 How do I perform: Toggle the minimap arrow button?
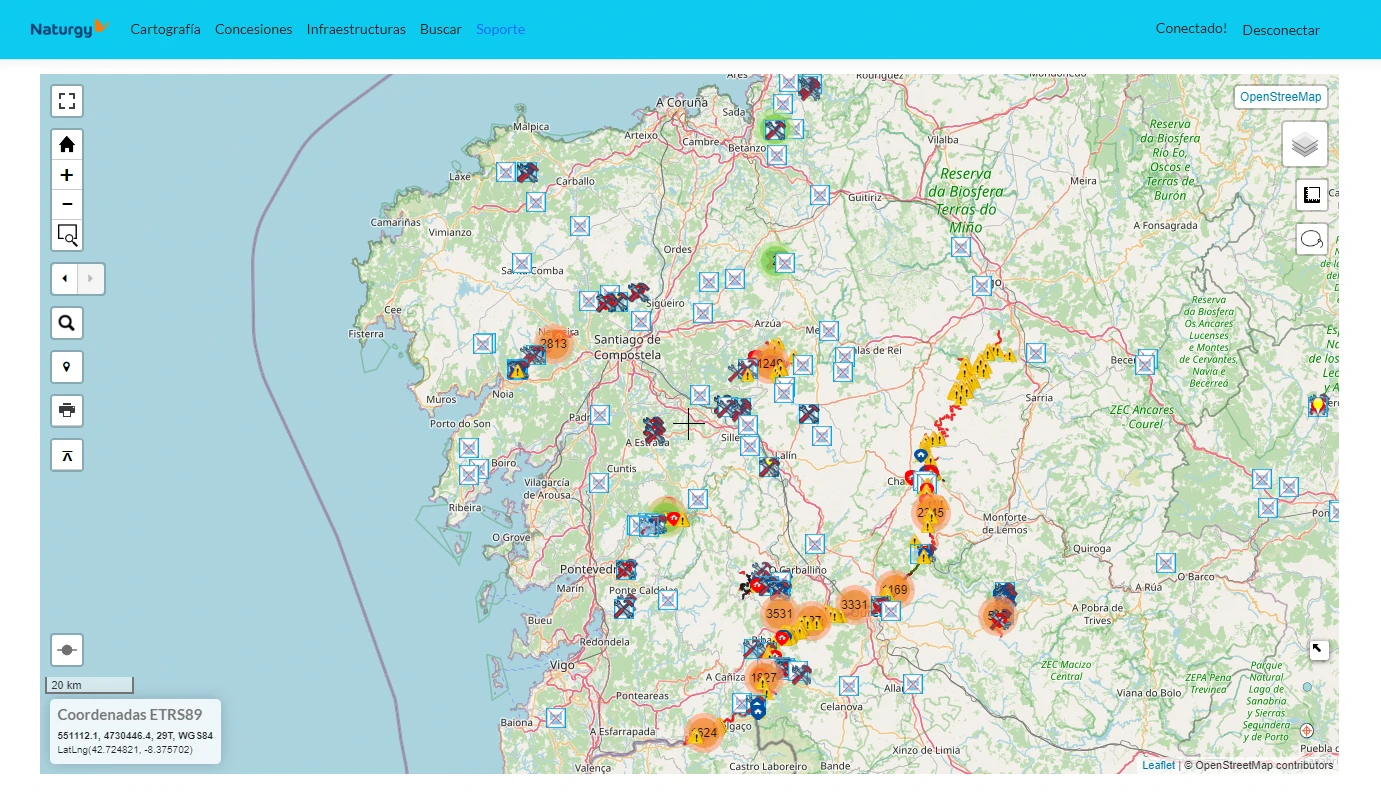(1318, 649)
